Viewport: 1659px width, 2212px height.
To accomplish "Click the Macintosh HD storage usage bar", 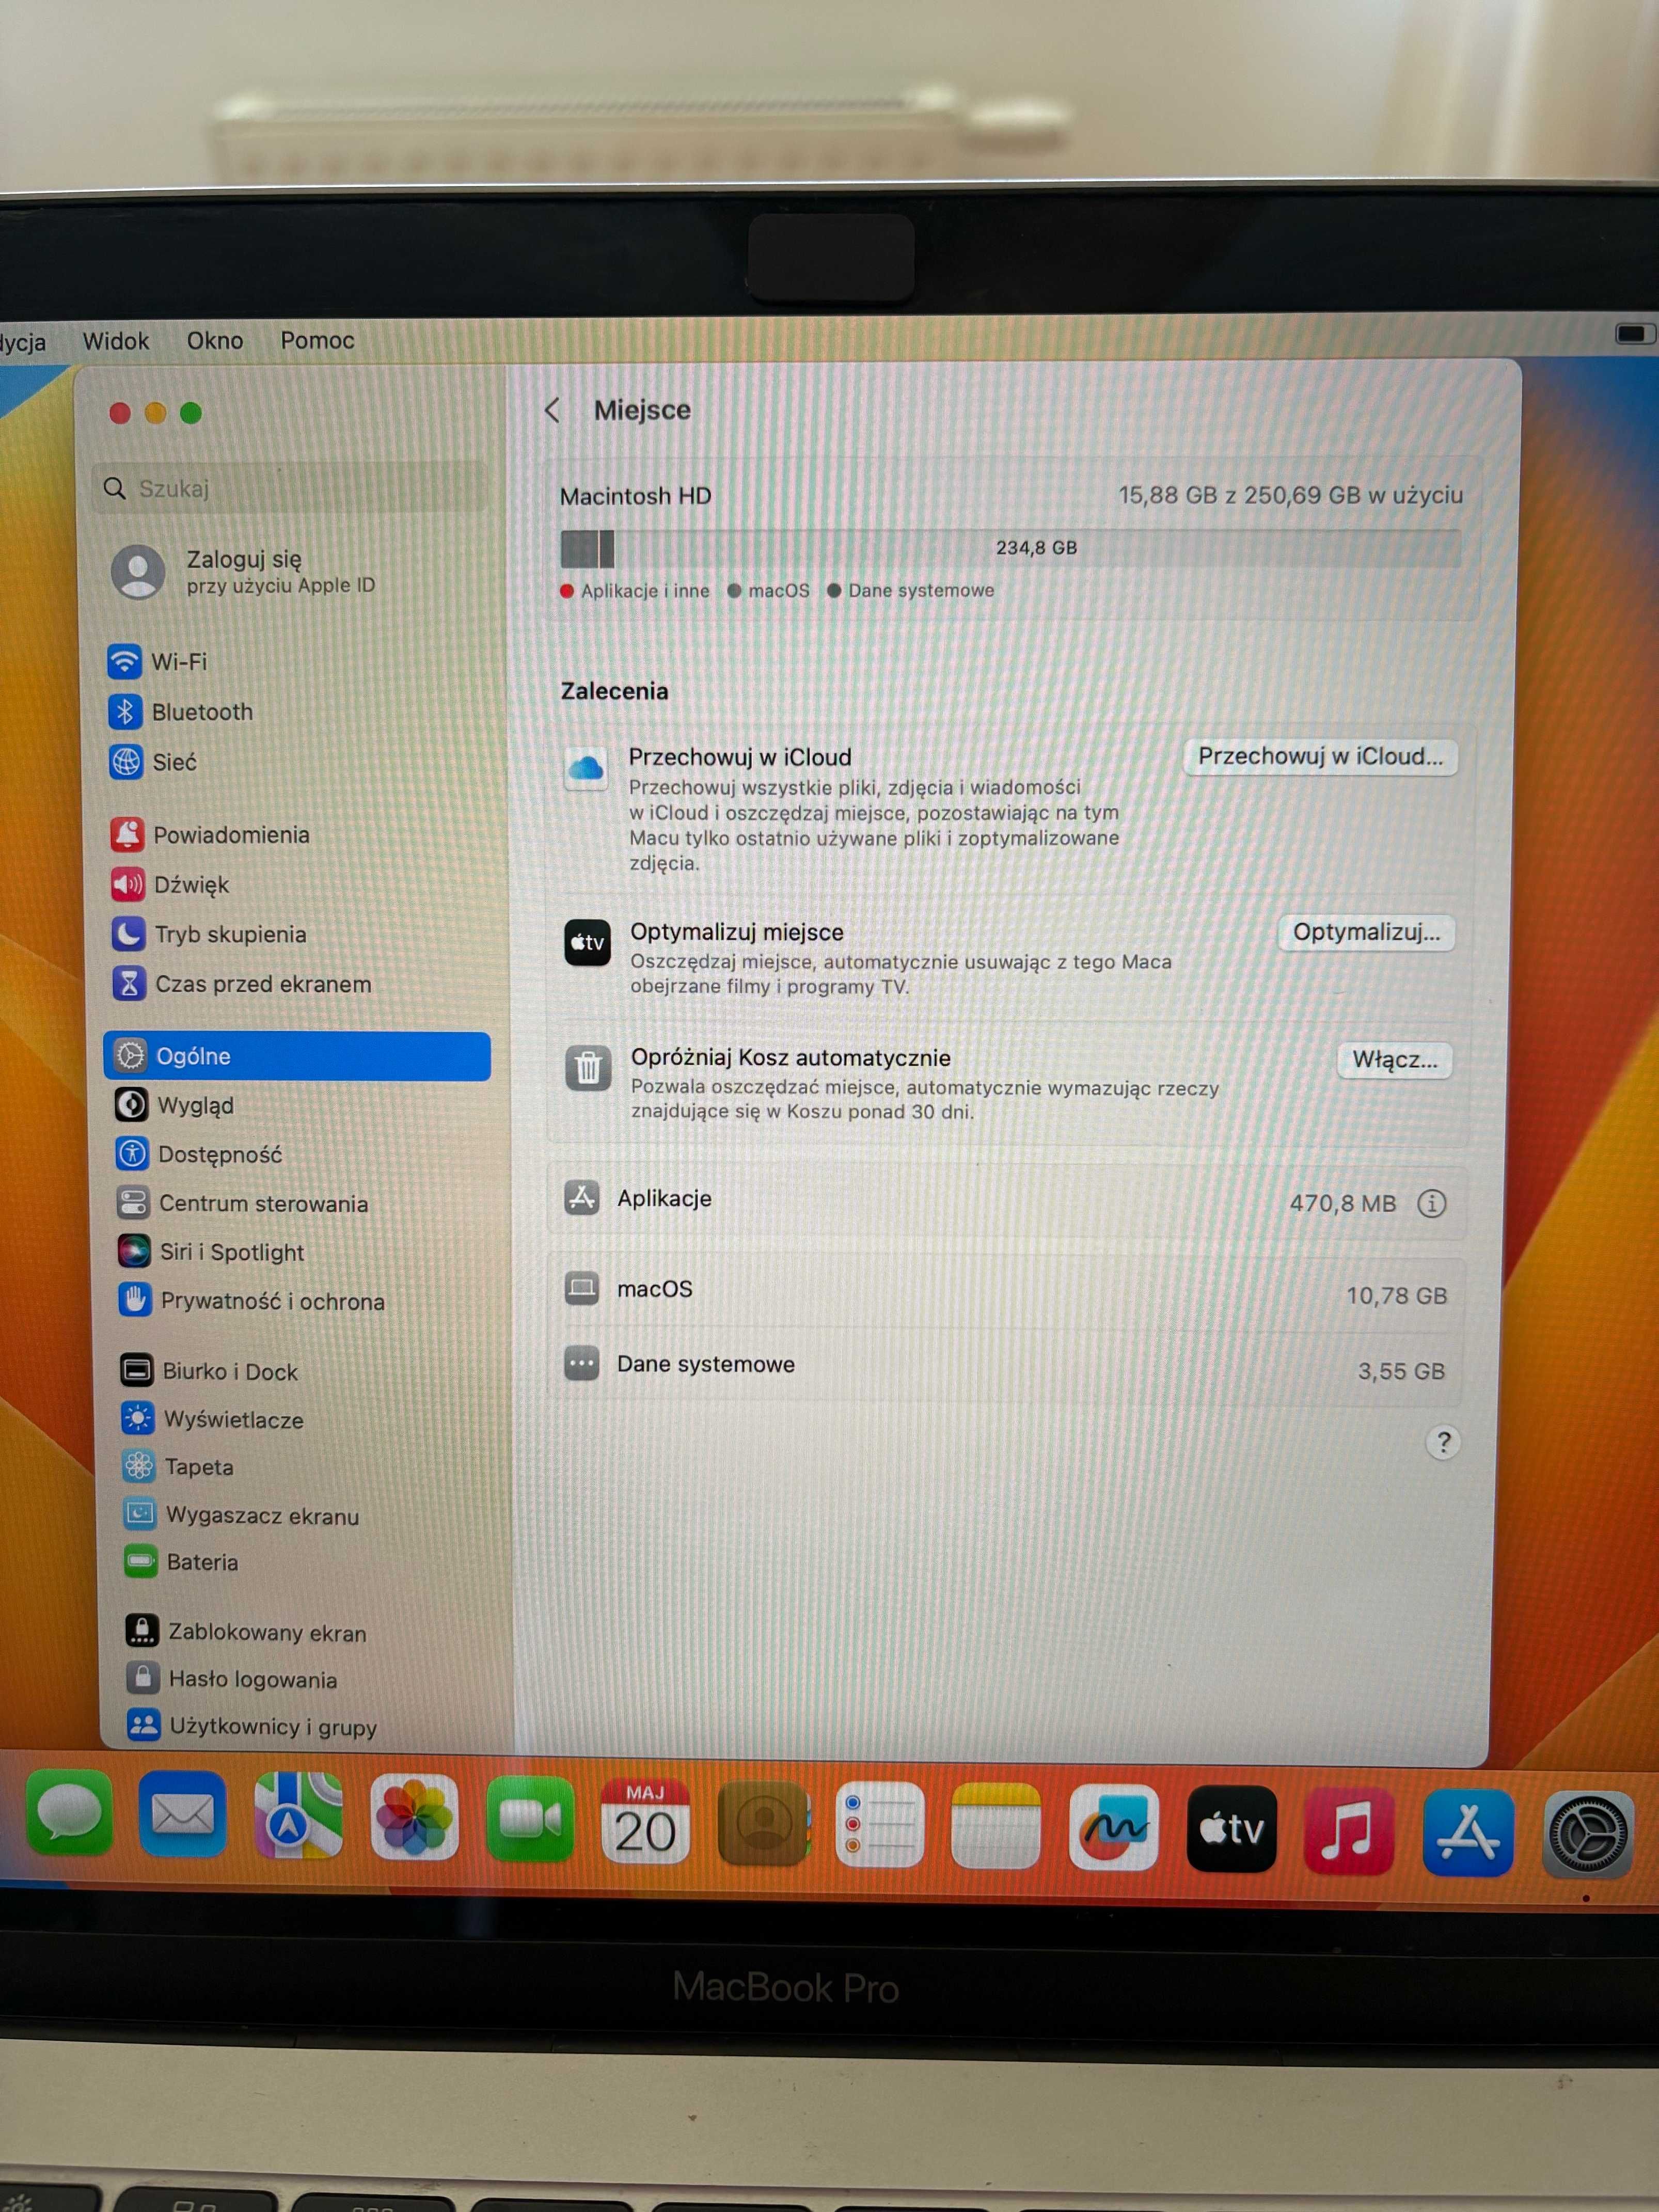I will click(x=1011, y=548).
